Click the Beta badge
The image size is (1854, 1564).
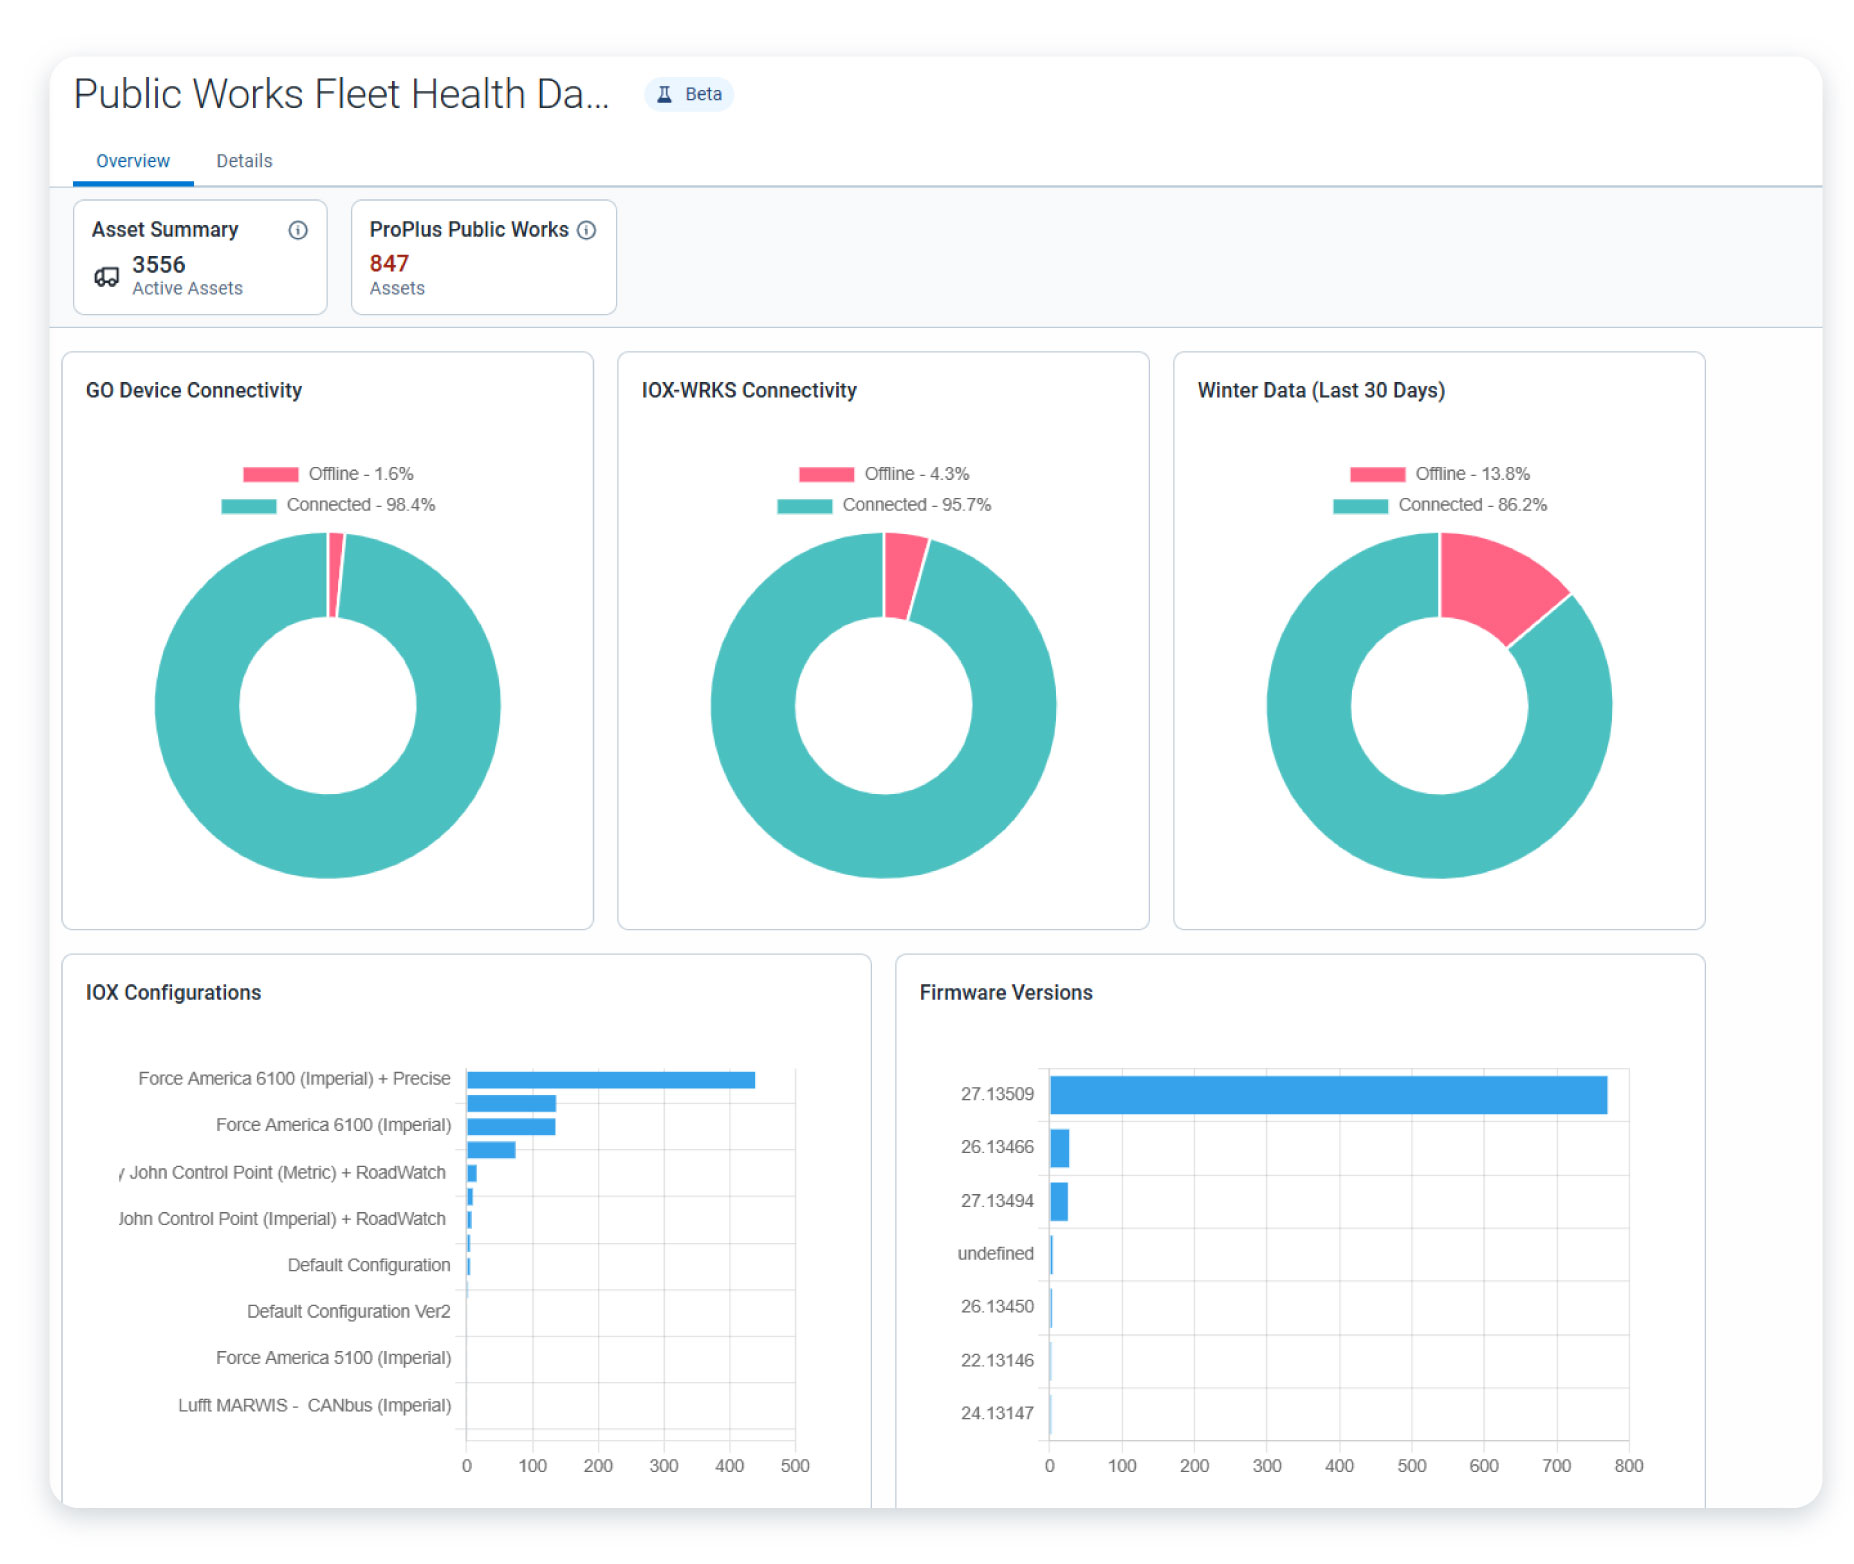pyautogui.click(x=690, y=93)
